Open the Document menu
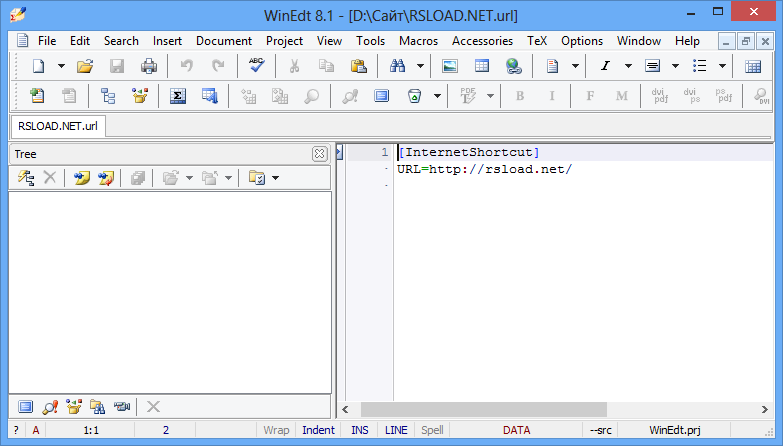This screenshot has width=783, height=446. tap(224, 41)
